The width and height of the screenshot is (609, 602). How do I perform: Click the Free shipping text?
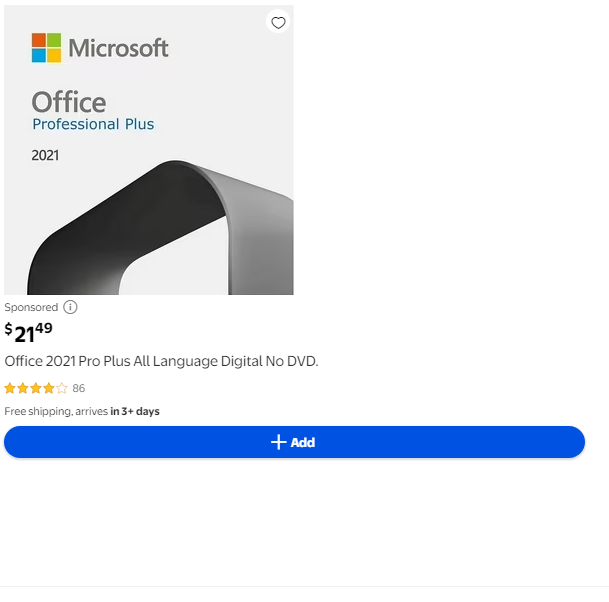(x=37, y=411)
